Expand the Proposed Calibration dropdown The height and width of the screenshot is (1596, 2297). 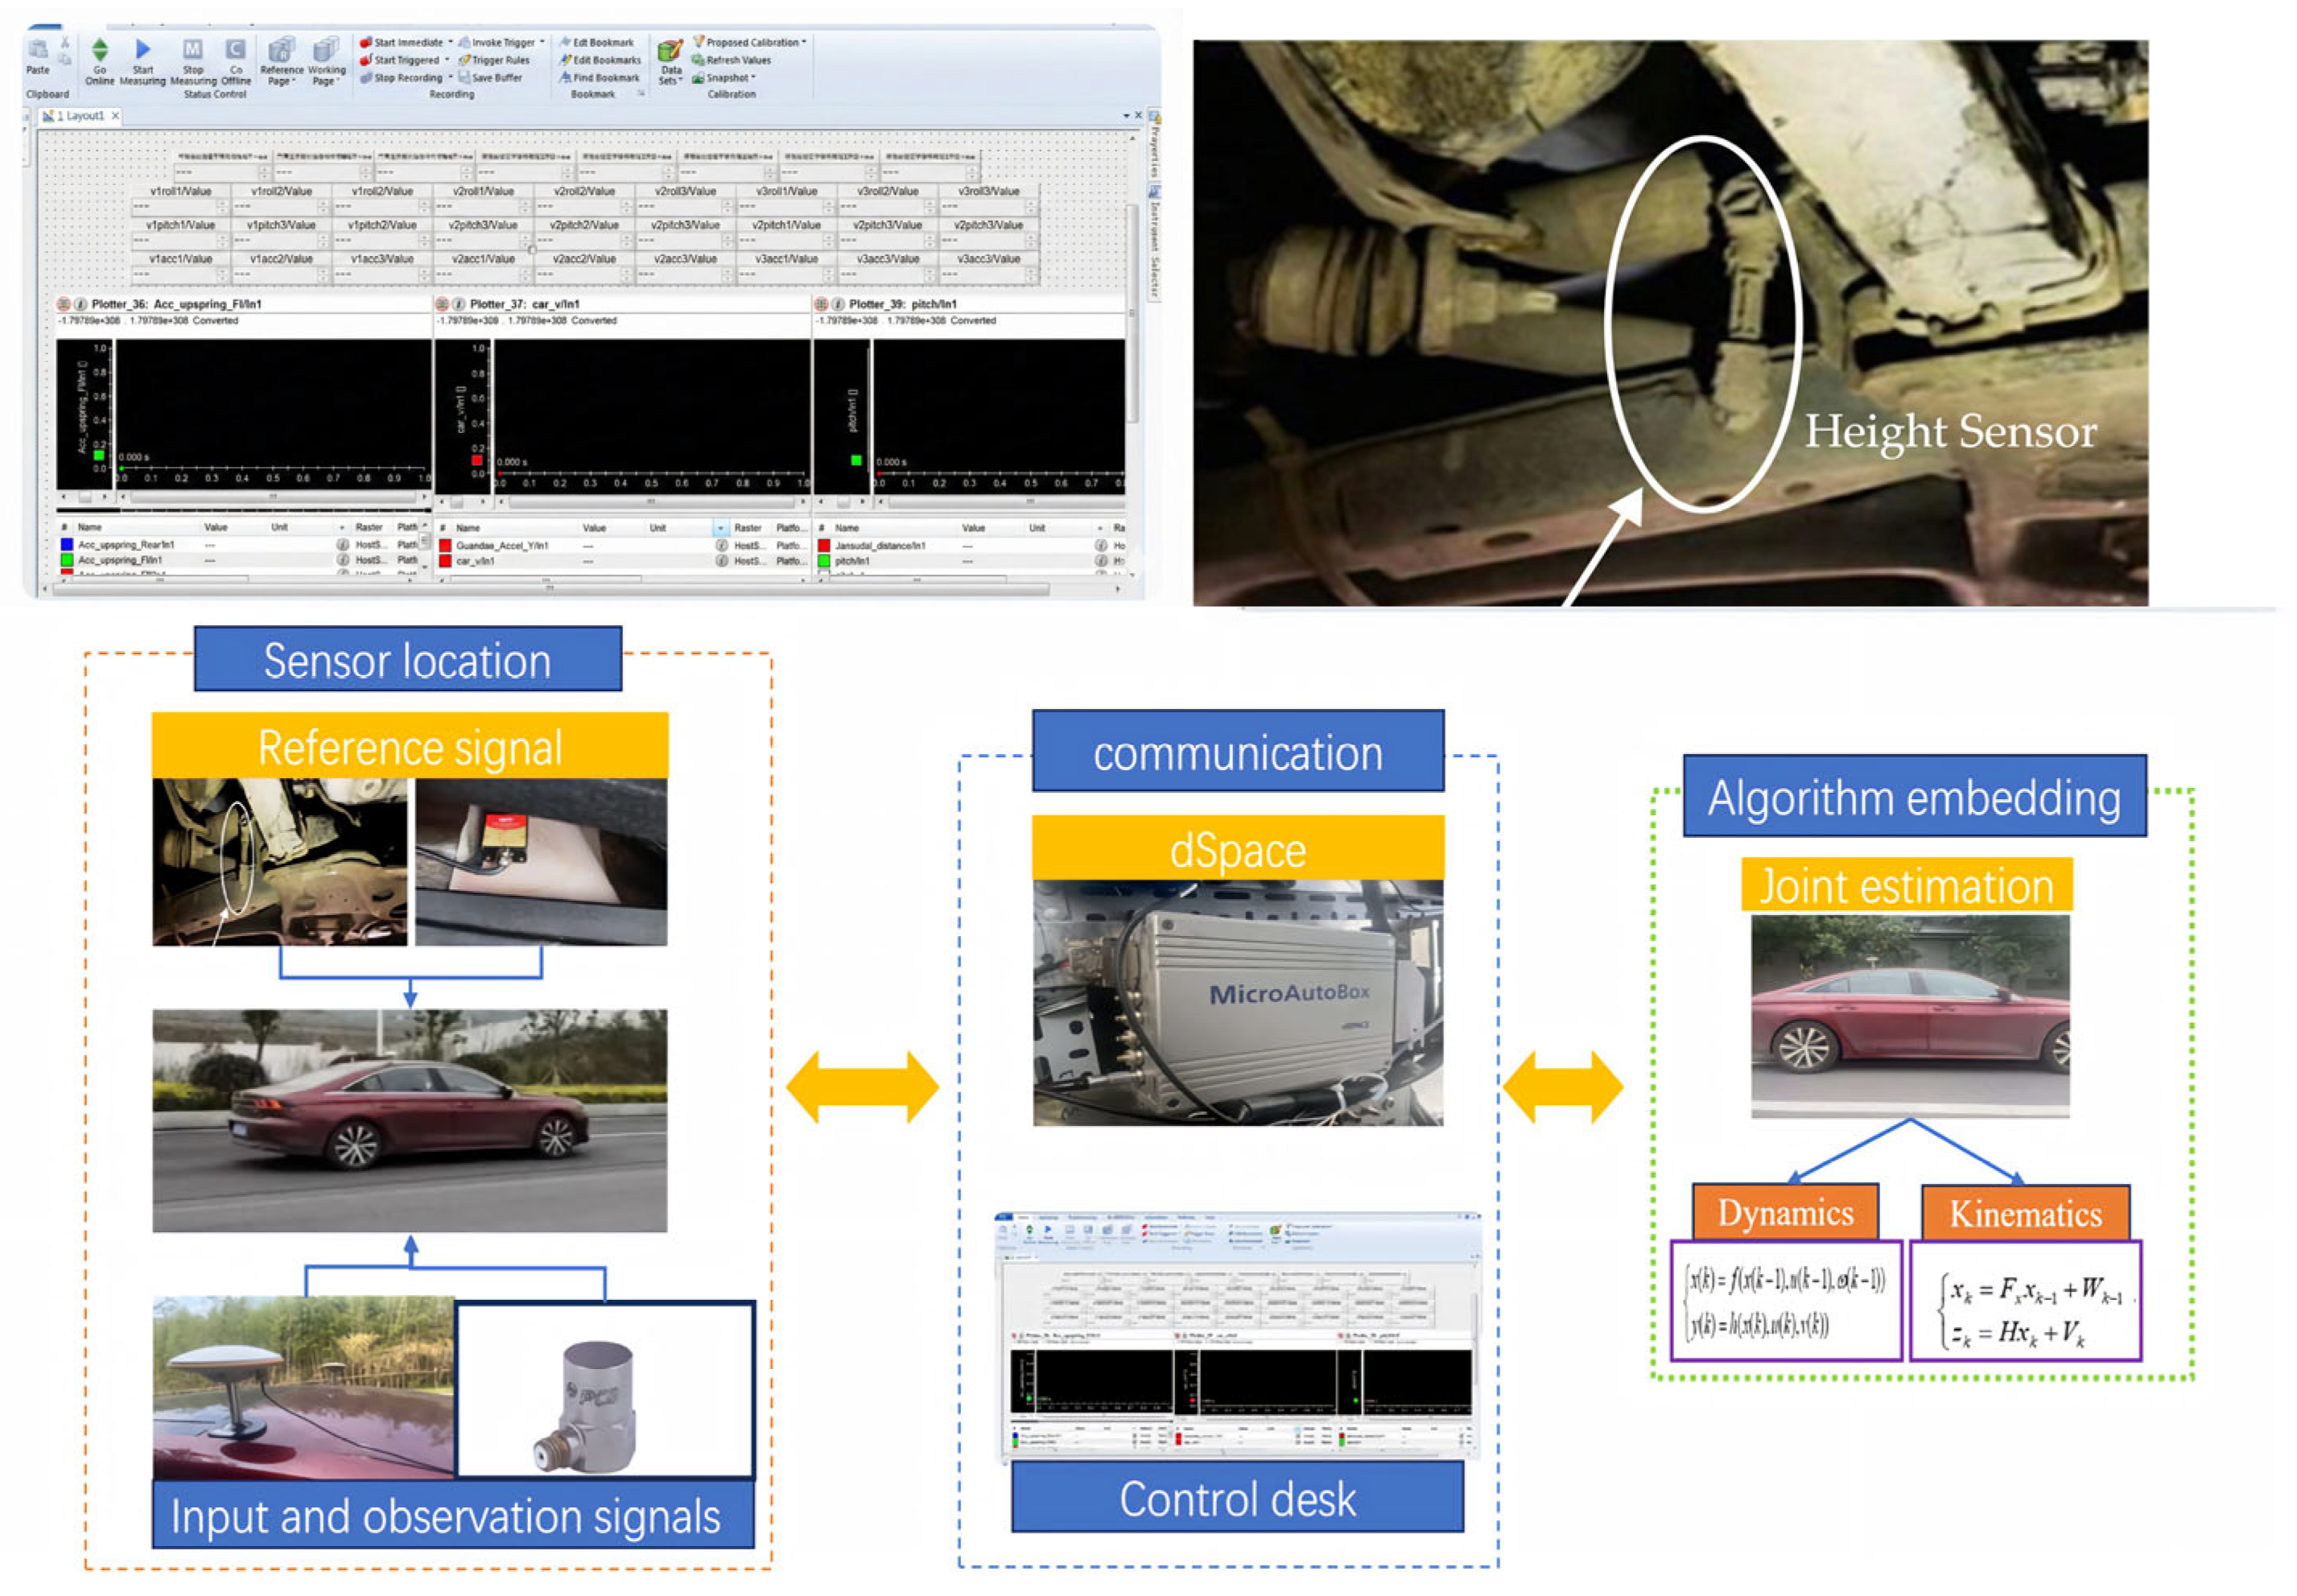803,42
